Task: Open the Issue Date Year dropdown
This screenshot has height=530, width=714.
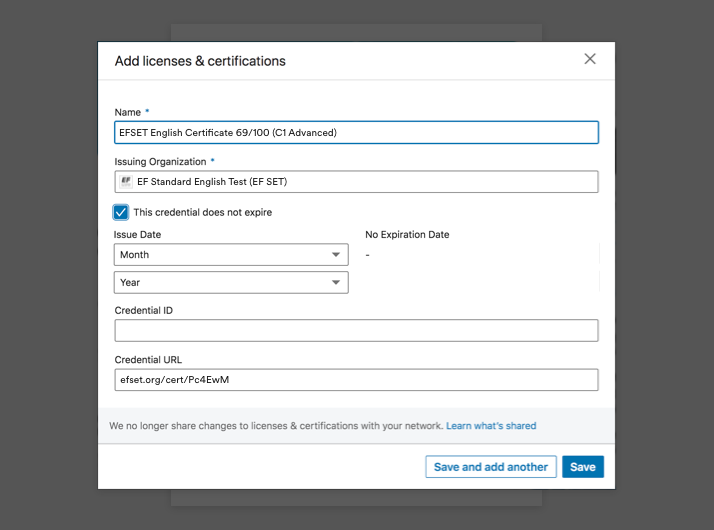Action: [x=230, y=283]
